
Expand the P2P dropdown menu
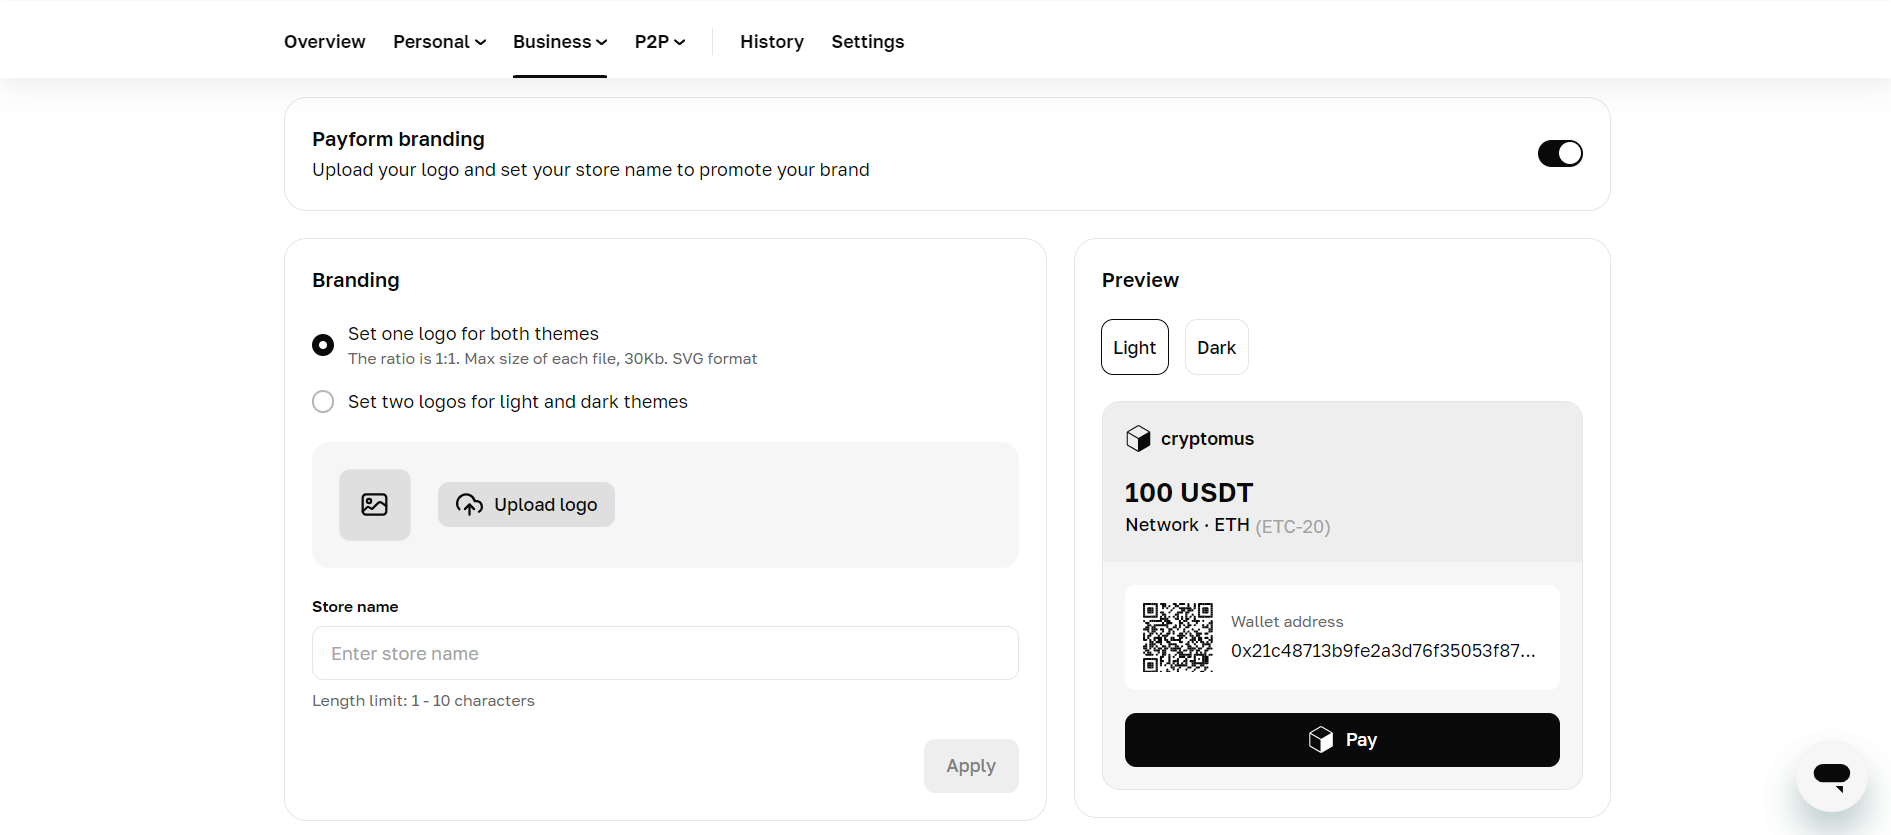659,42
